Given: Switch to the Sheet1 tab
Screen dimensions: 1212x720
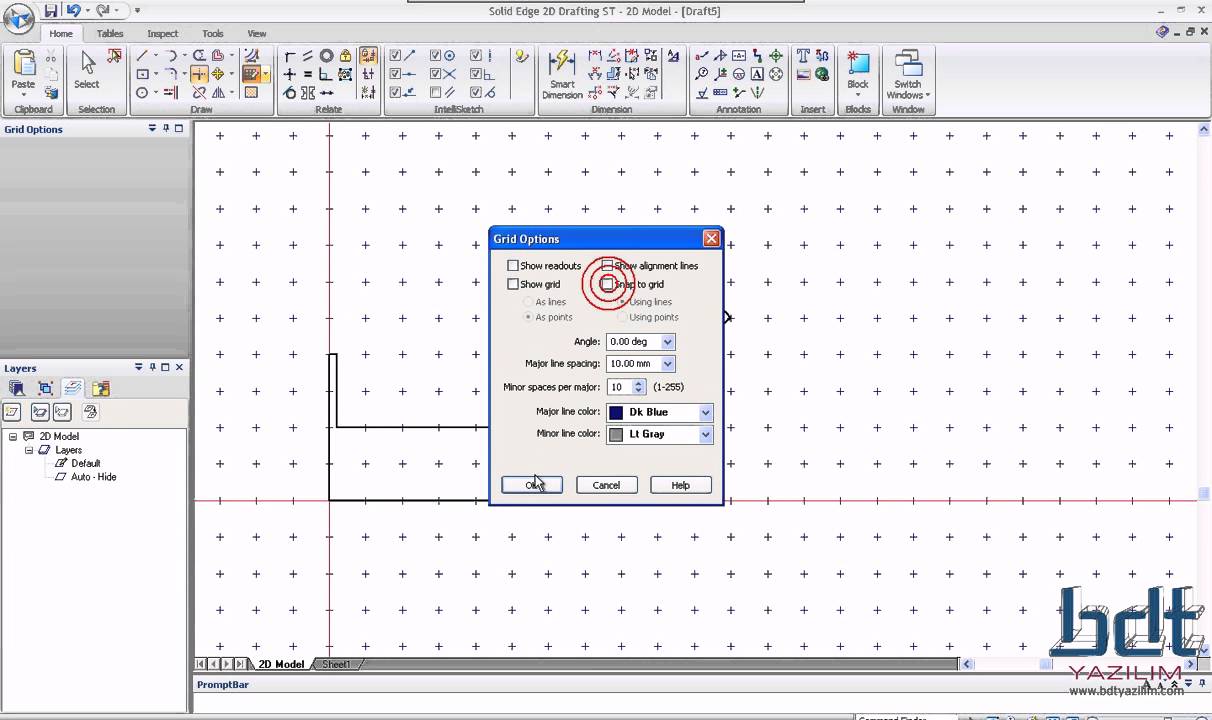Looking at the screenshot, I should tap(336, 664).
